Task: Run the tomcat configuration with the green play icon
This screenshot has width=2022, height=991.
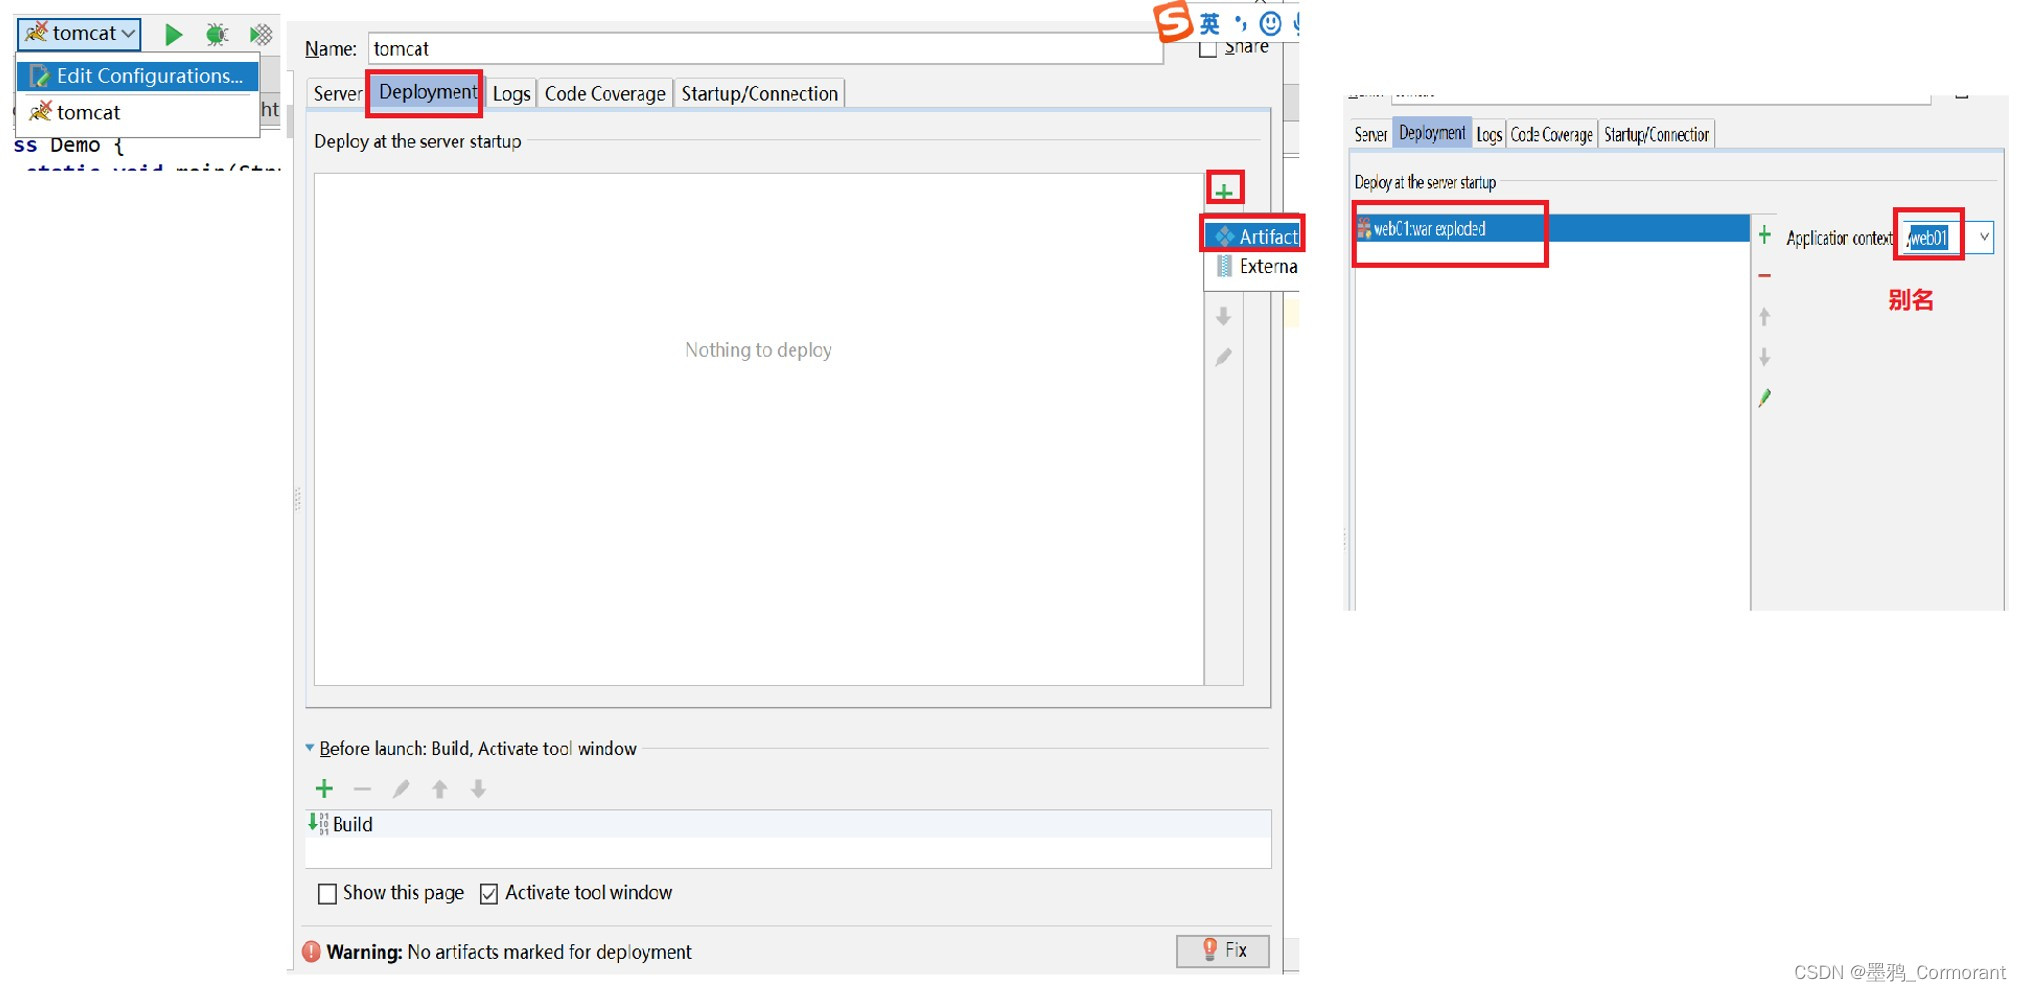Action: click(x=173, y=35)
